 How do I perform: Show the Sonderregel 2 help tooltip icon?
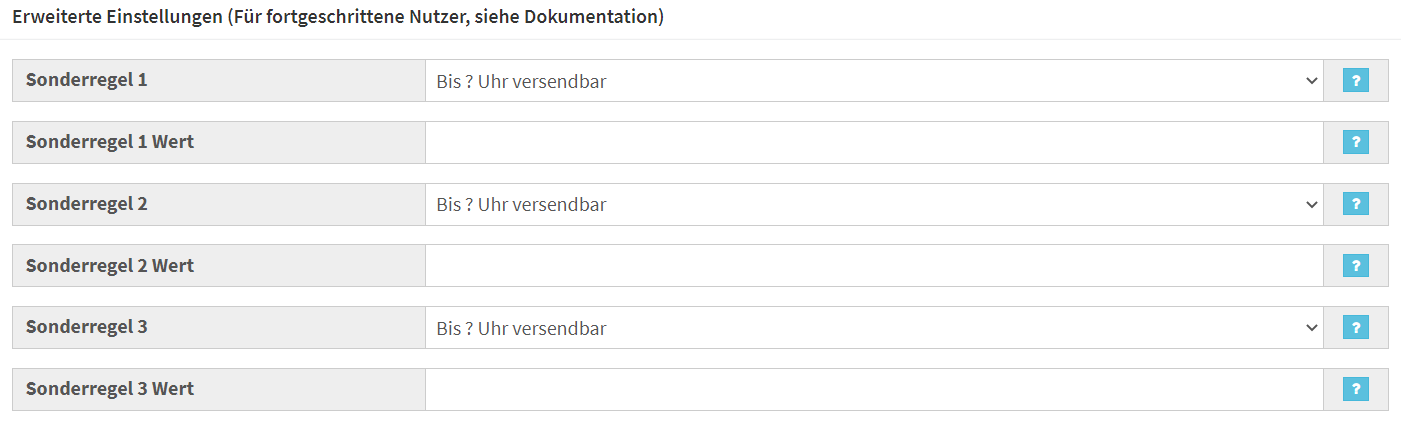[x=1355, y=205]
